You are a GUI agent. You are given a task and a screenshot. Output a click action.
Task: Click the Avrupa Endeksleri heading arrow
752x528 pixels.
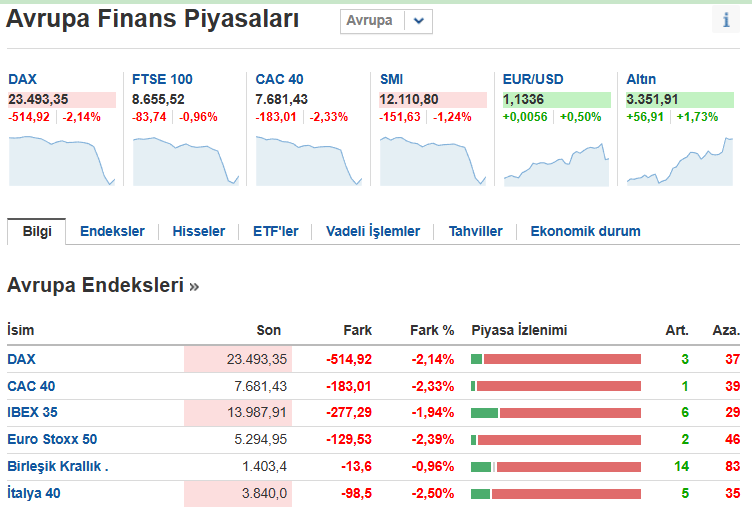[194, 286]
